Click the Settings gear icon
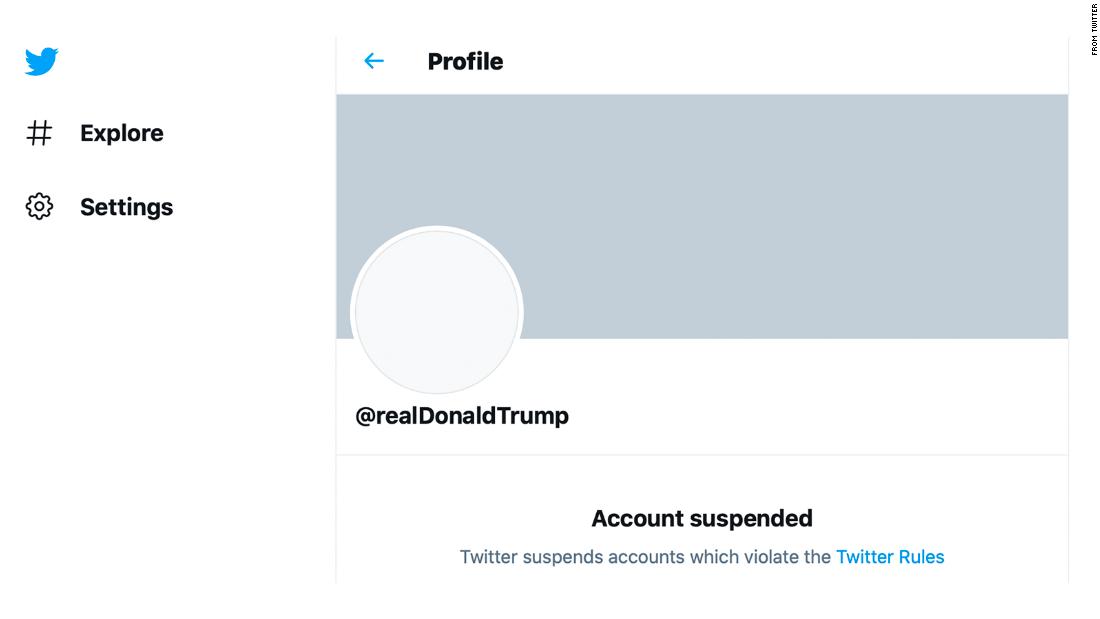Image resolution: width=1100 pixels, height=619 pixels. click(x=39, y=207)
